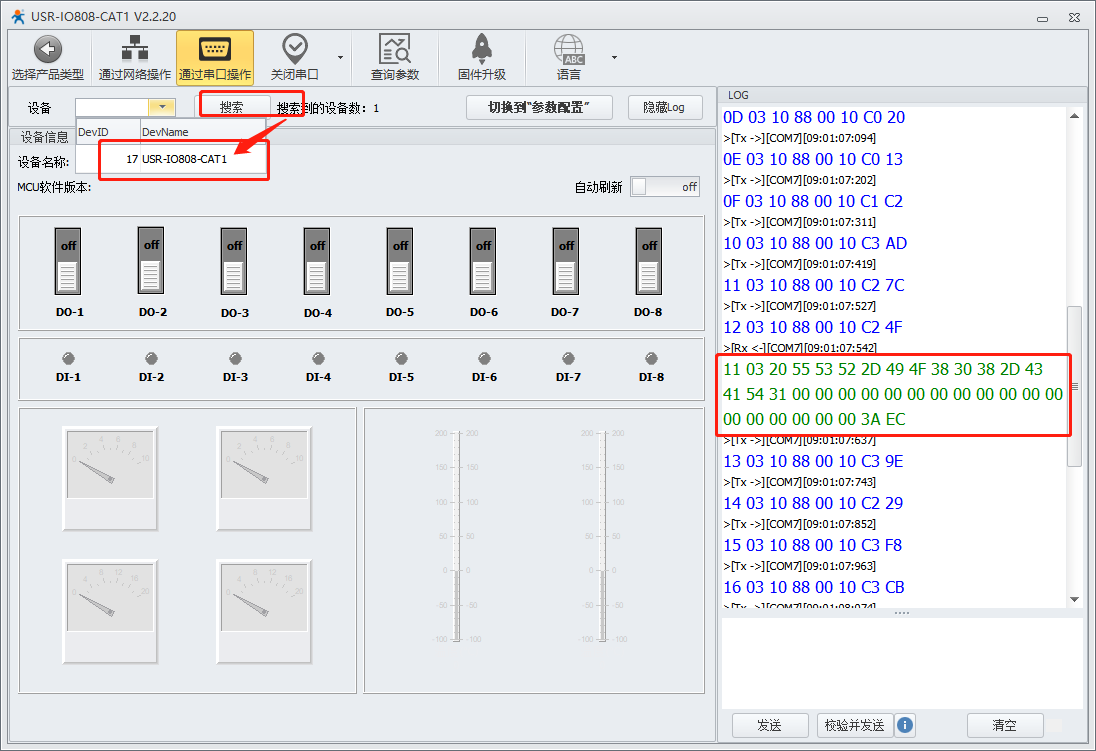Image resolution: width=1096 pixels, height=751 pixels.
Task: Toggle the DO-6 switch
Action: coord(483,262)
